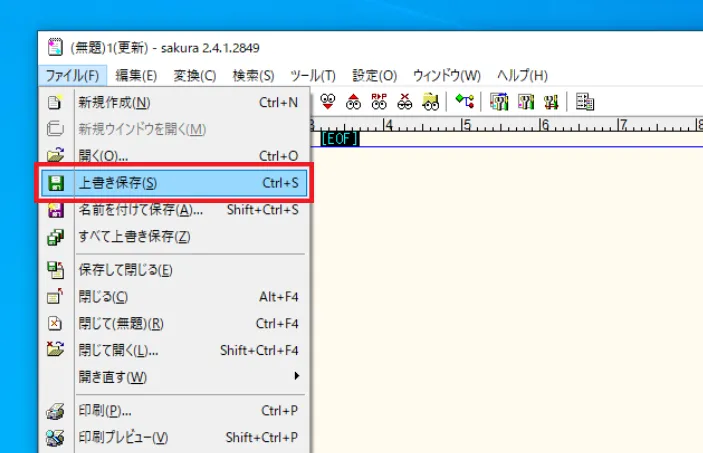Image resolution: width=703 pixels, height=453 pixels.
Task: Click the すべて上書き保存(Z) stacked floppies icon
Action: click(x=56, y=237)
